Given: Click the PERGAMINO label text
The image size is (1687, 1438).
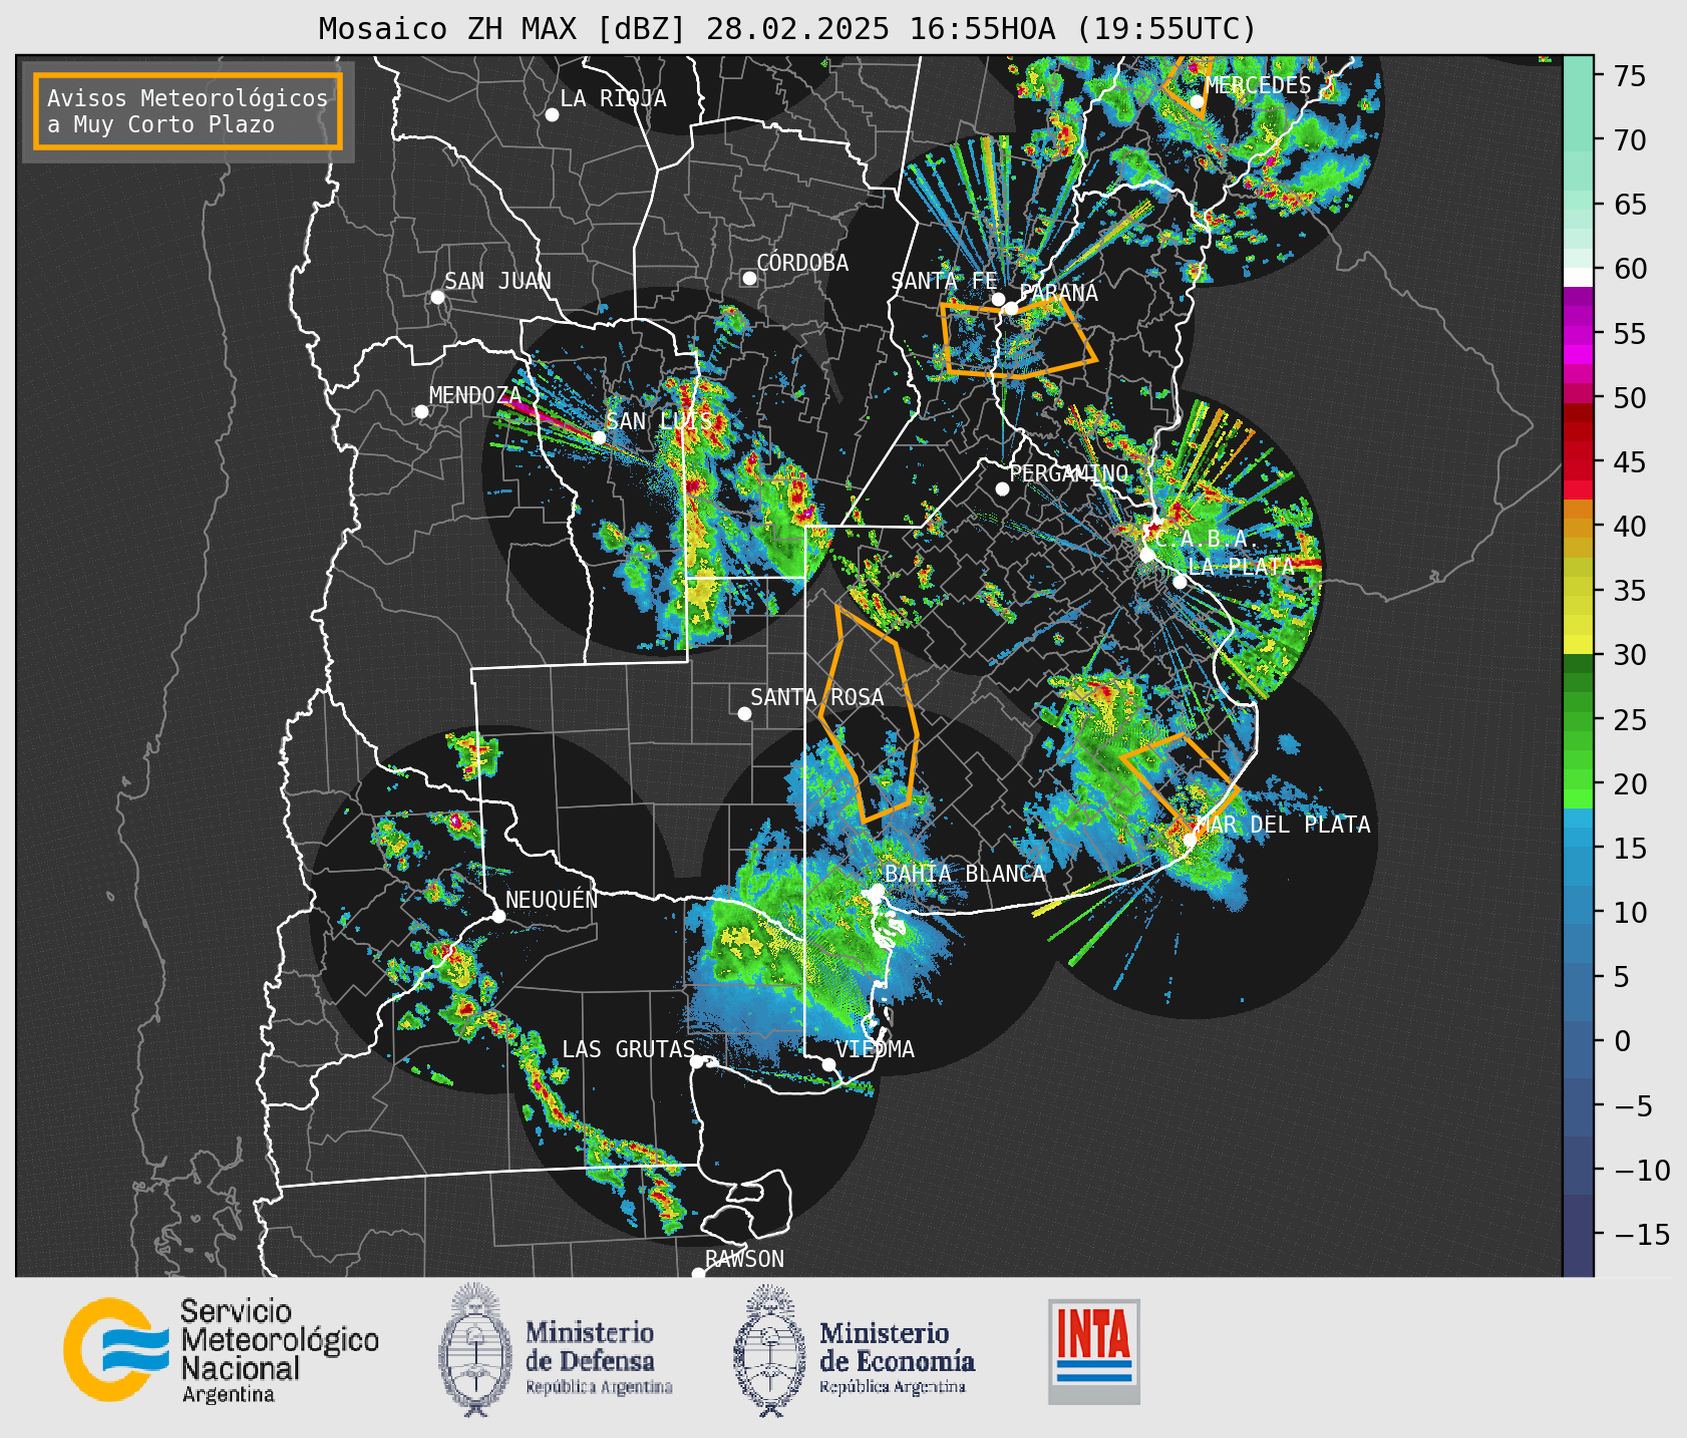Looking at the screenshot, I should pyautogui.click(x=1069, y=473).
